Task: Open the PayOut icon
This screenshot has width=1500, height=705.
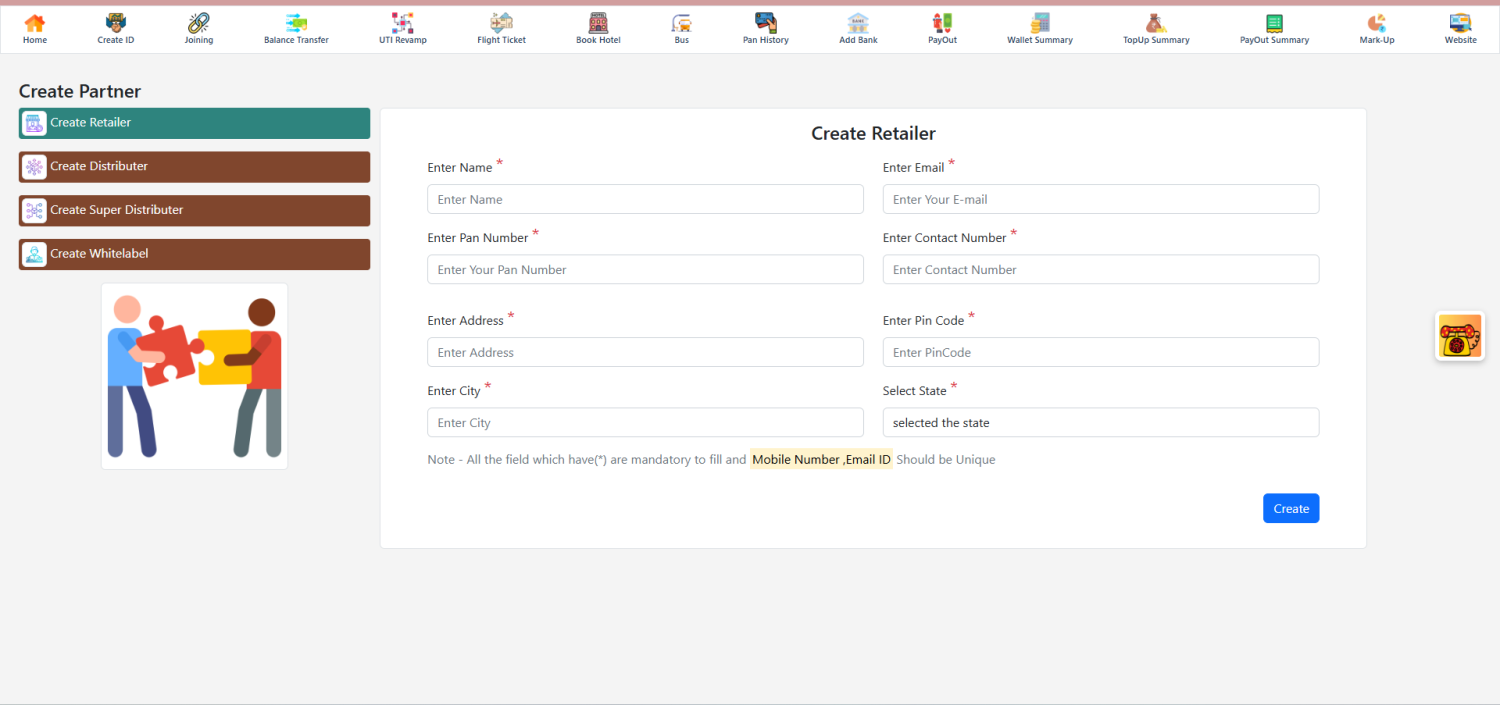Action: (942, 22)
